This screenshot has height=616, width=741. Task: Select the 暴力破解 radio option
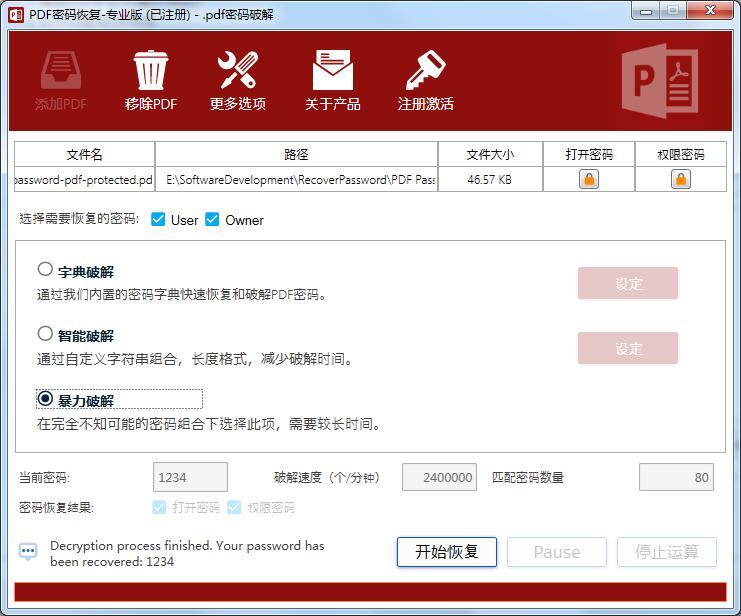point(45,399)
